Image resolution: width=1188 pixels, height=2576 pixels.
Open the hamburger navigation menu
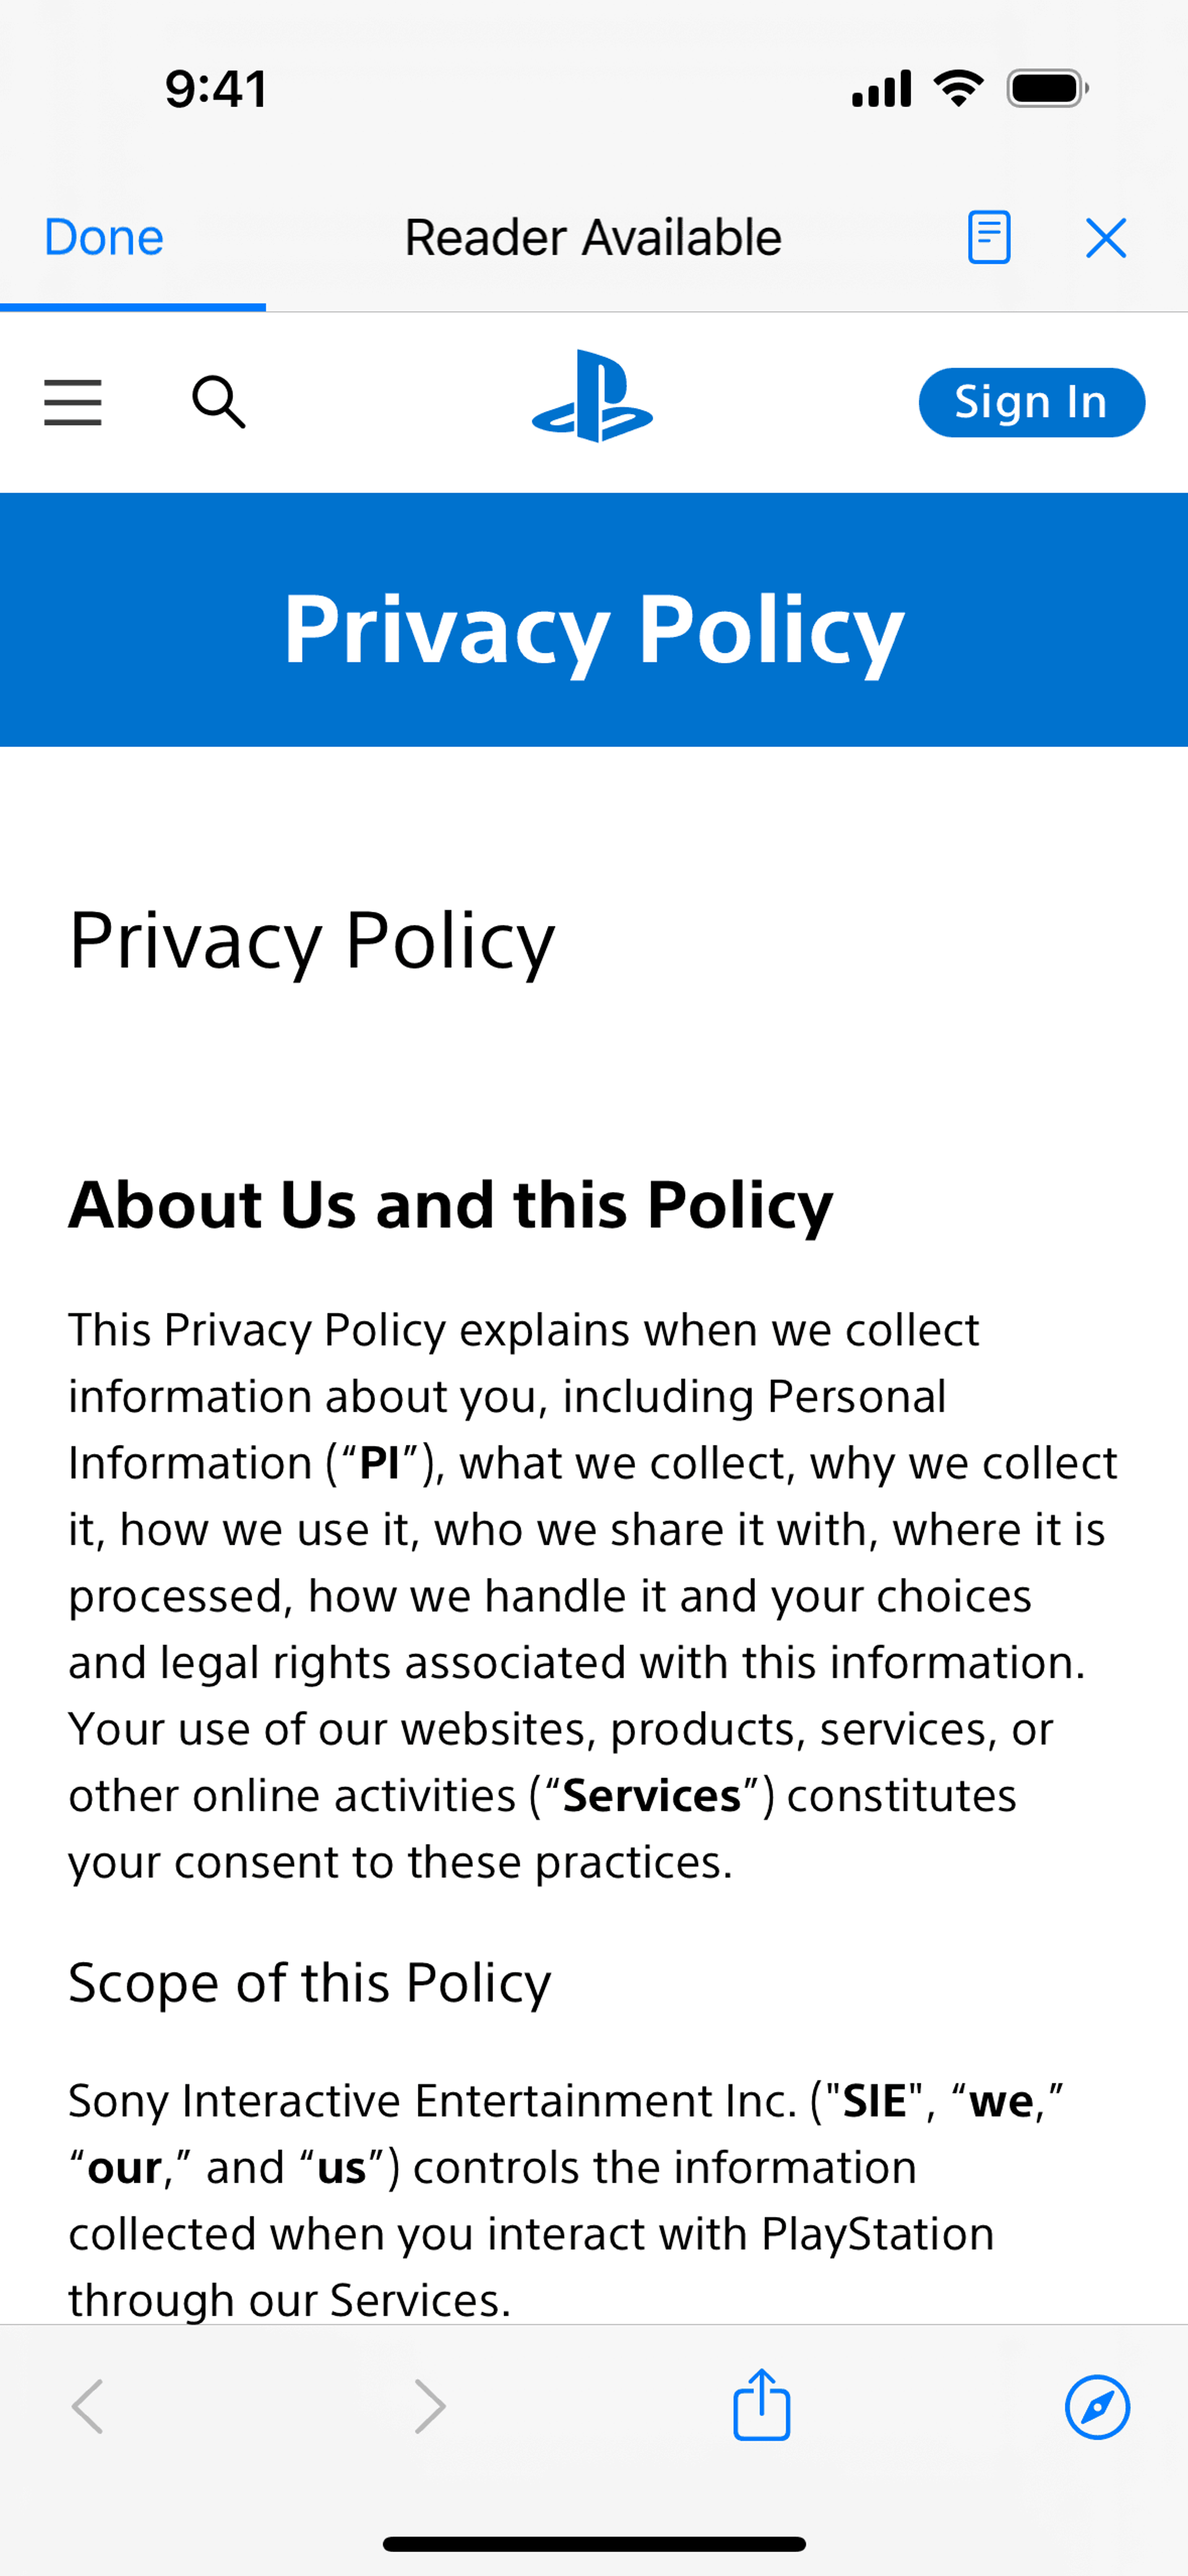click(73, 403)
